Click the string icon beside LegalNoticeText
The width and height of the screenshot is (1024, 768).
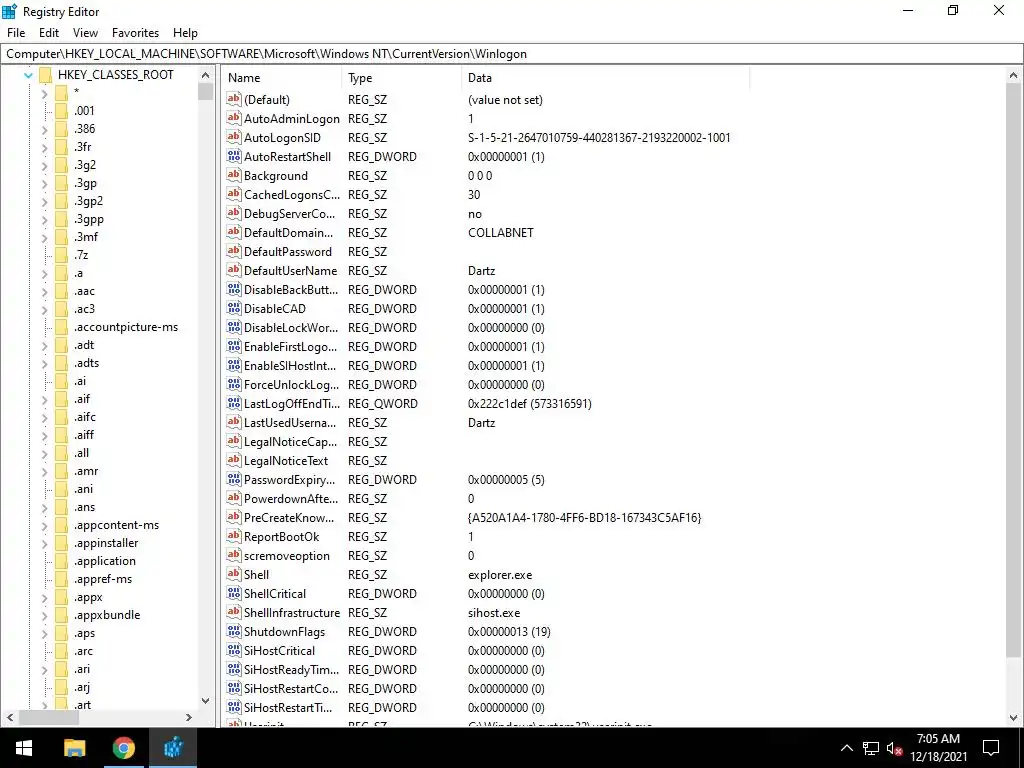click(x=234, y=460)
